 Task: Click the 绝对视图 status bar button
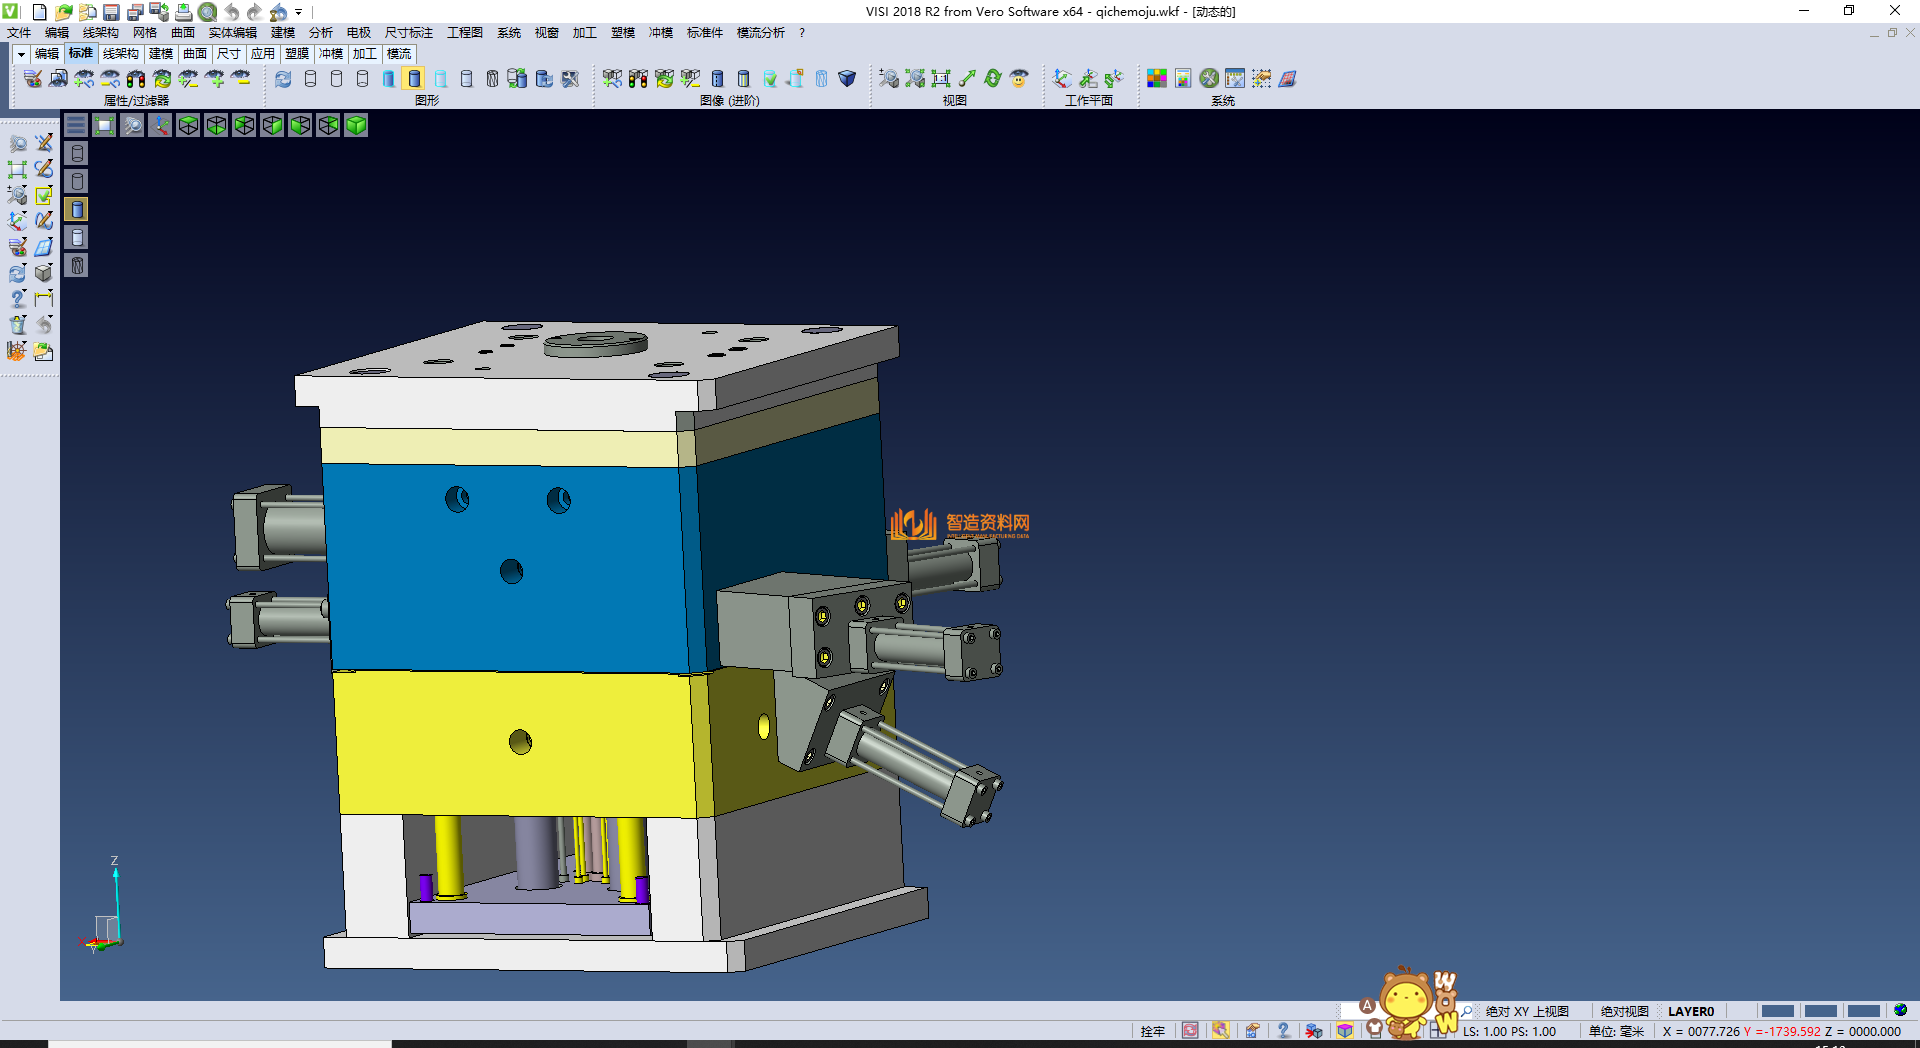pyautogui.click(x=1624, y=1011)
